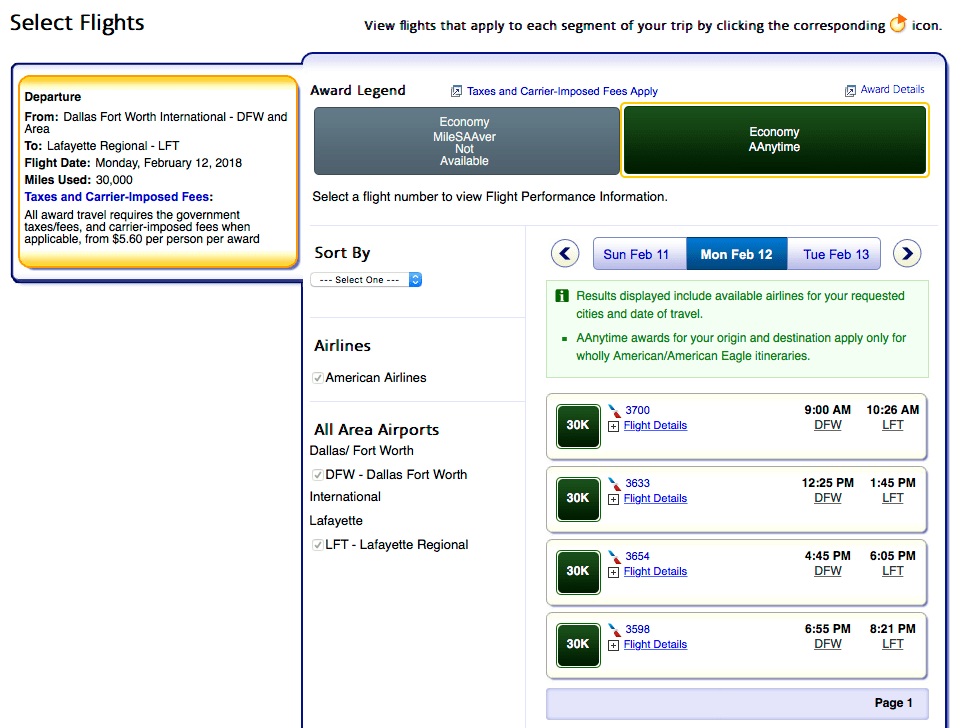966x728 pixels.
Task: Open flight number 3654 link
Action: pyautogui.click(x=637, y=556)
